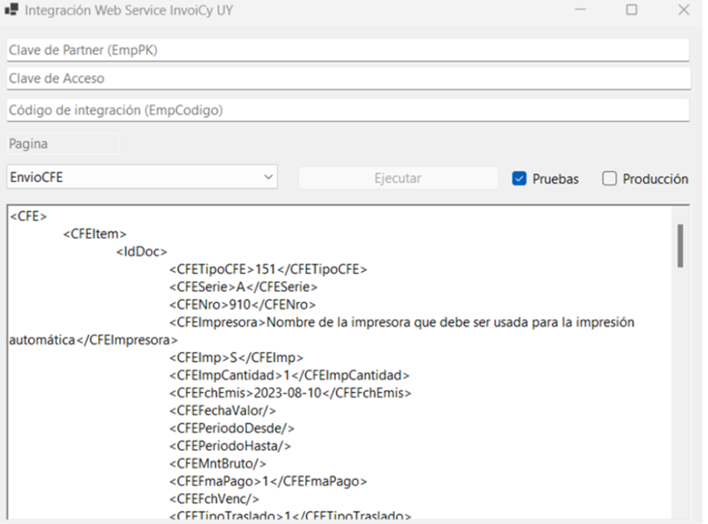Click the XML text area scrollbar thumb
This screenshot has height=524, width=708.
680,246
